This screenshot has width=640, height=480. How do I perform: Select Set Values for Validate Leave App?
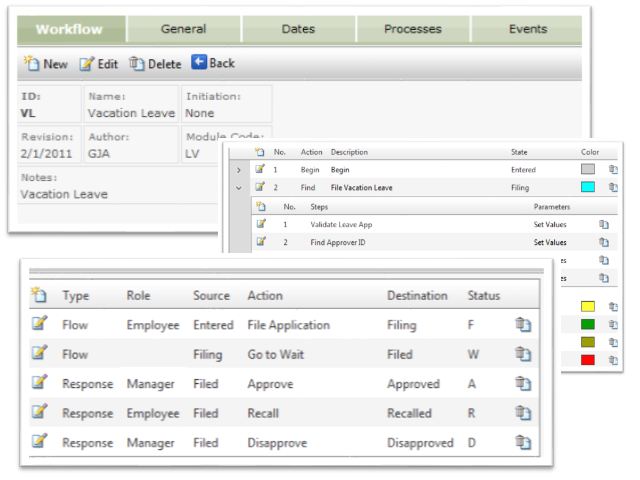tap(550, 224)
